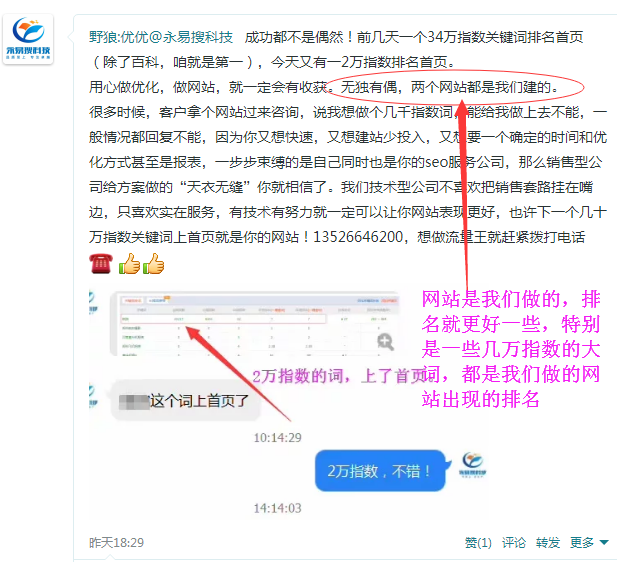Click the red telephone emoji icon

[101, 263]
